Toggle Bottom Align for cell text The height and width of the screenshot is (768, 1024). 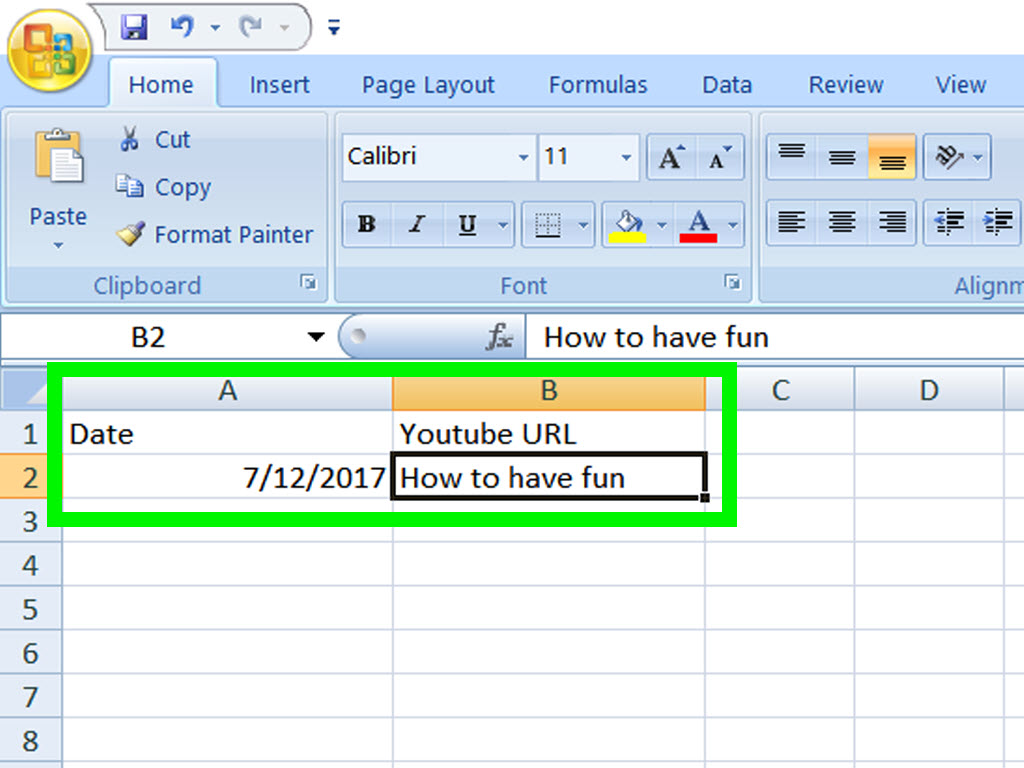pos(892,157)
